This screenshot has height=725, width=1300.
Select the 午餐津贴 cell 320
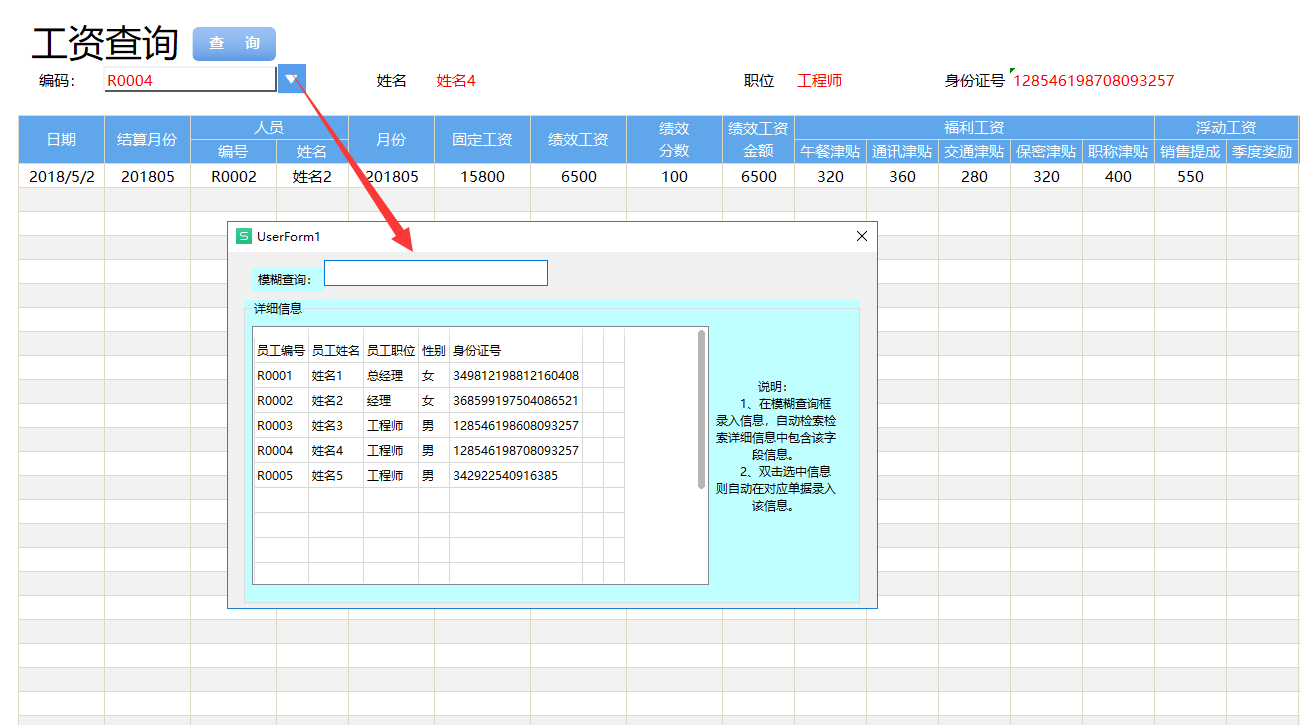click(831, 176)
